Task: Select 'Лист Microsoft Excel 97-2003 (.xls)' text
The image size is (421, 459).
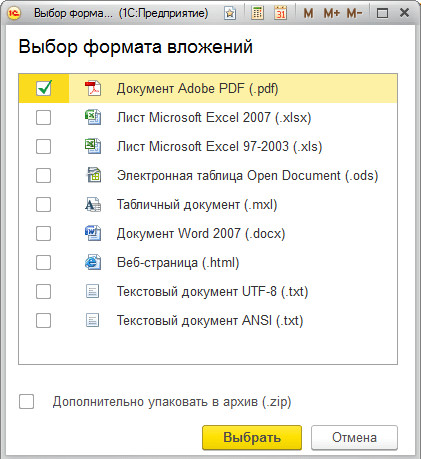Action: pyautogui.click(x=219, y=147)
